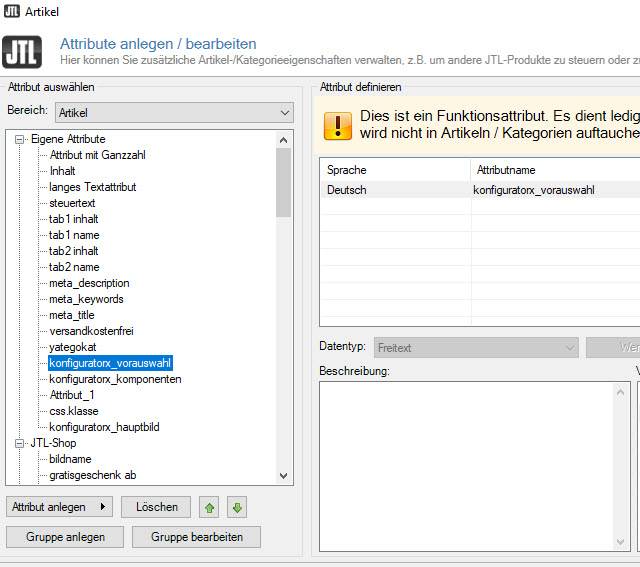This screenshot has width=640, height=567.
Task: Click the attribute tree scrollbar thumb
Action: pyautogui.click(x=283, y=182)
